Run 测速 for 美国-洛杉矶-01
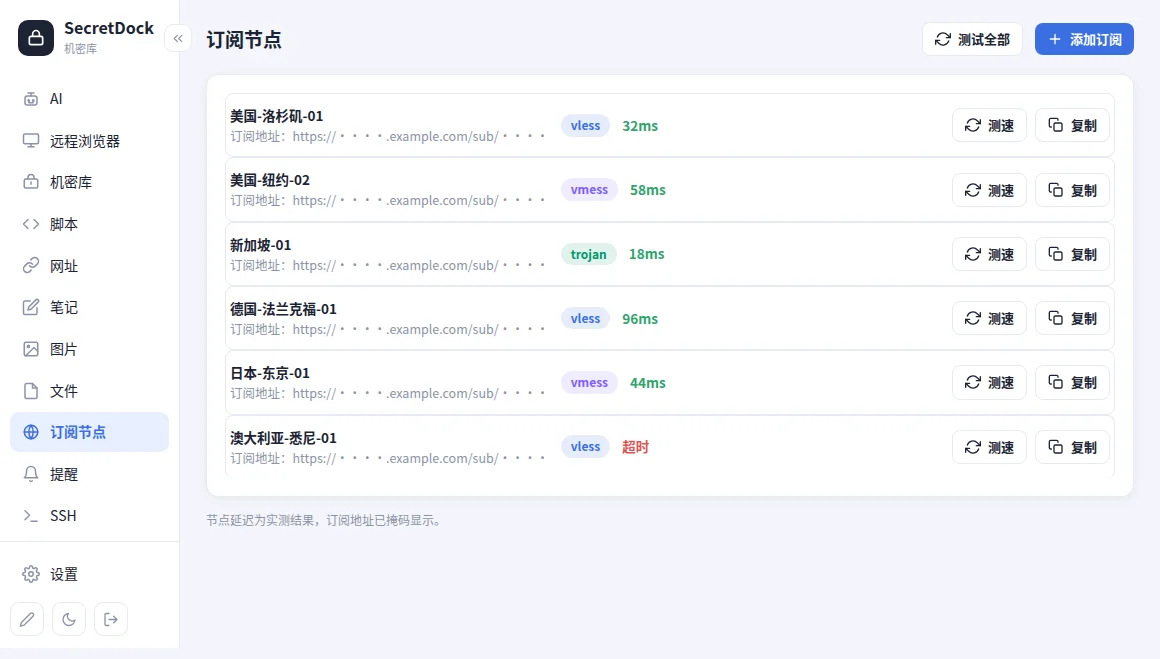Screen dimensions: 1160x659 click(x=989, y=126)
